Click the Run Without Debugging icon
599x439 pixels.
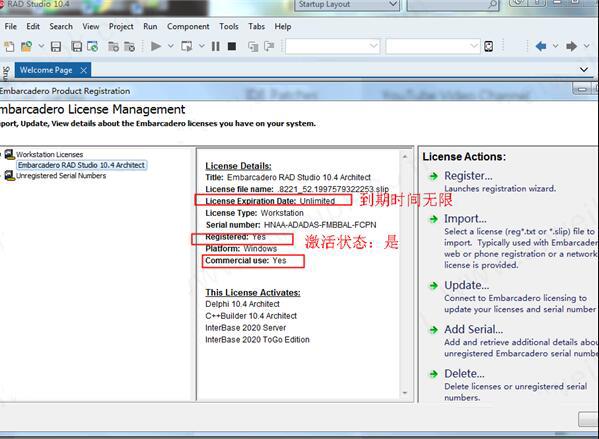pyautogui.click(x=187, y=46)
